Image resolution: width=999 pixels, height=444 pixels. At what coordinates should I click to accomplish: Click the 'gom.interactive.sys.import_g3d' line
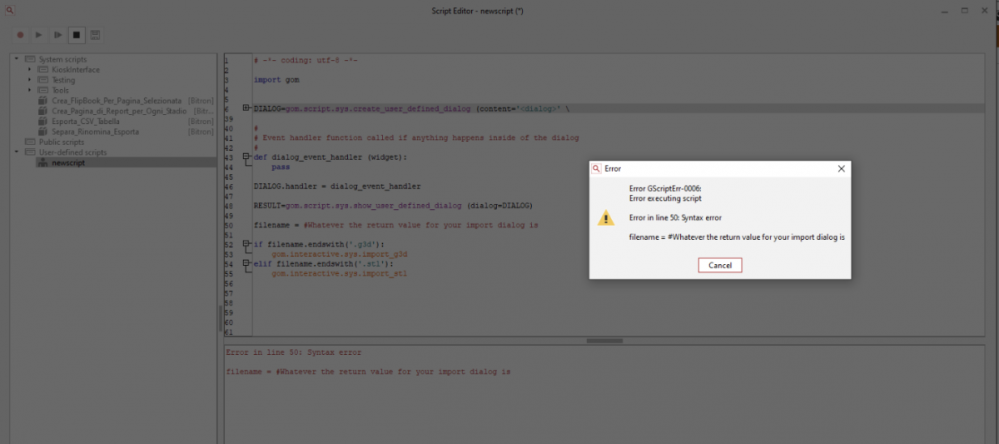tap(339, 254)
